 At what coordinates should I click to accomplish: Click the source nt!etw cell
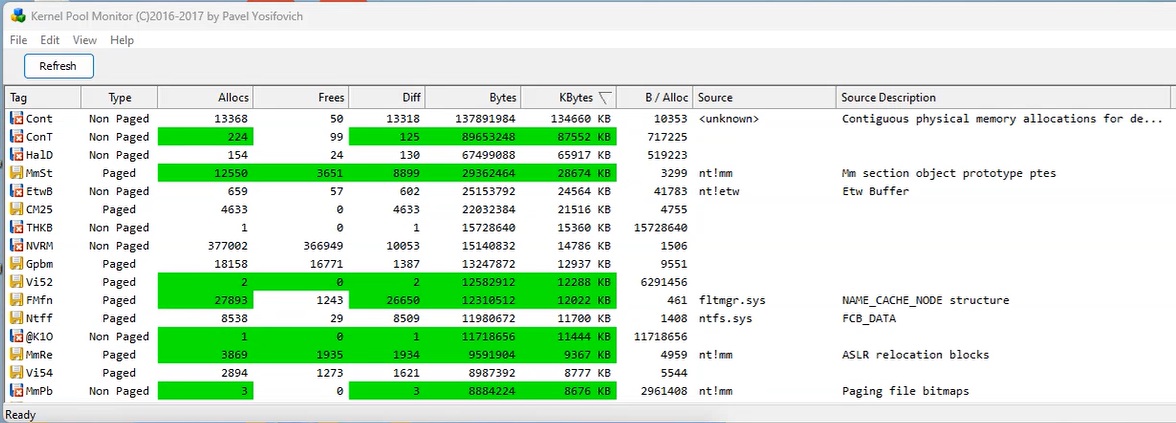718,191
